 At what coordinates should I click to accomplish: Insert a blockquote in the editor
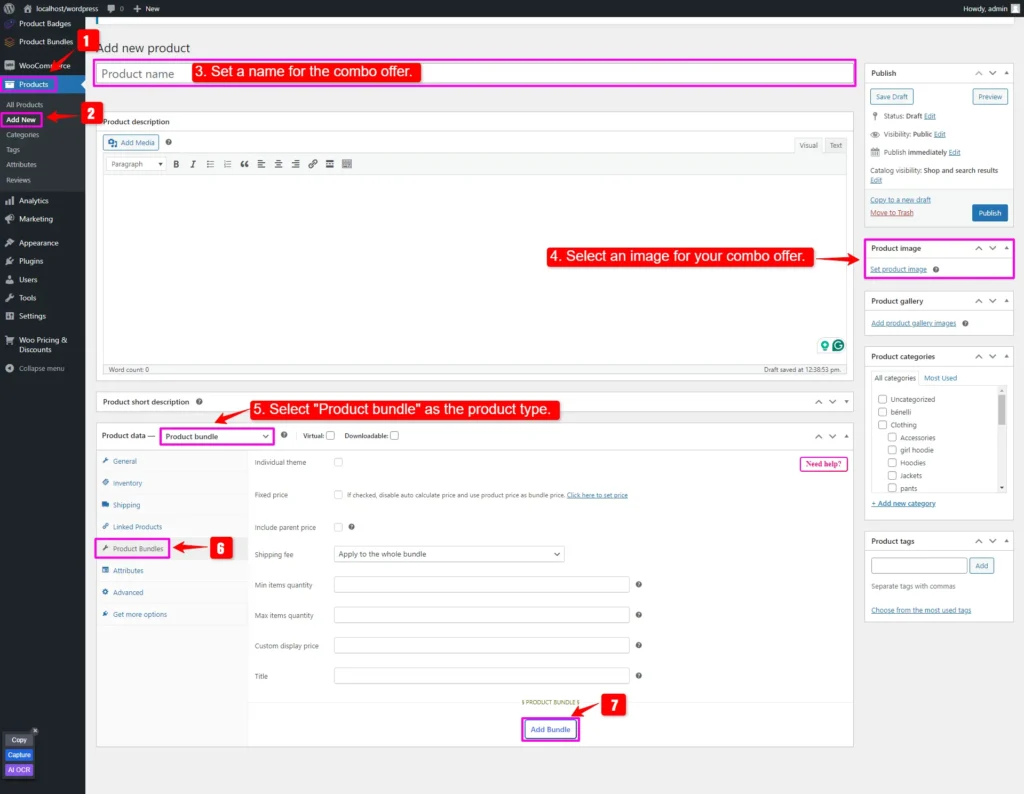coord(244,164)
